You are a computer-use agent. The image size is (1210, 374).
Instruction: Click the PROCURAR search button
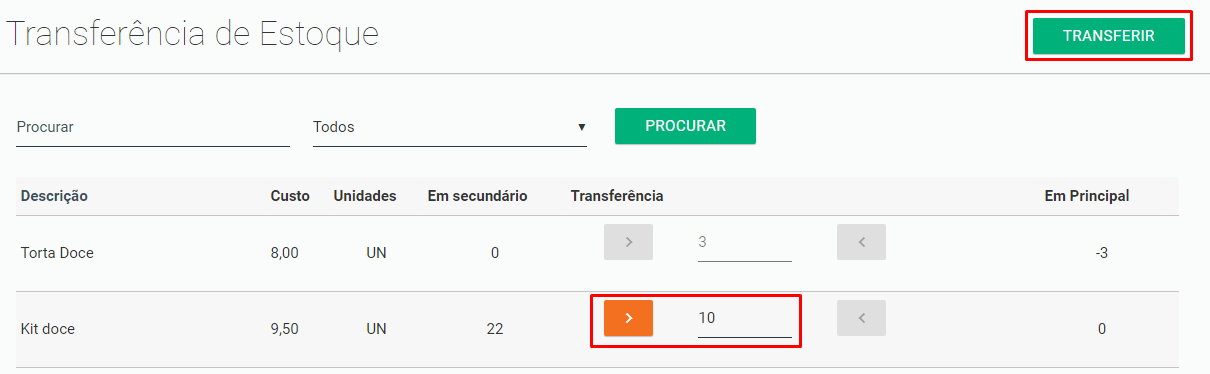click(685, 126)
